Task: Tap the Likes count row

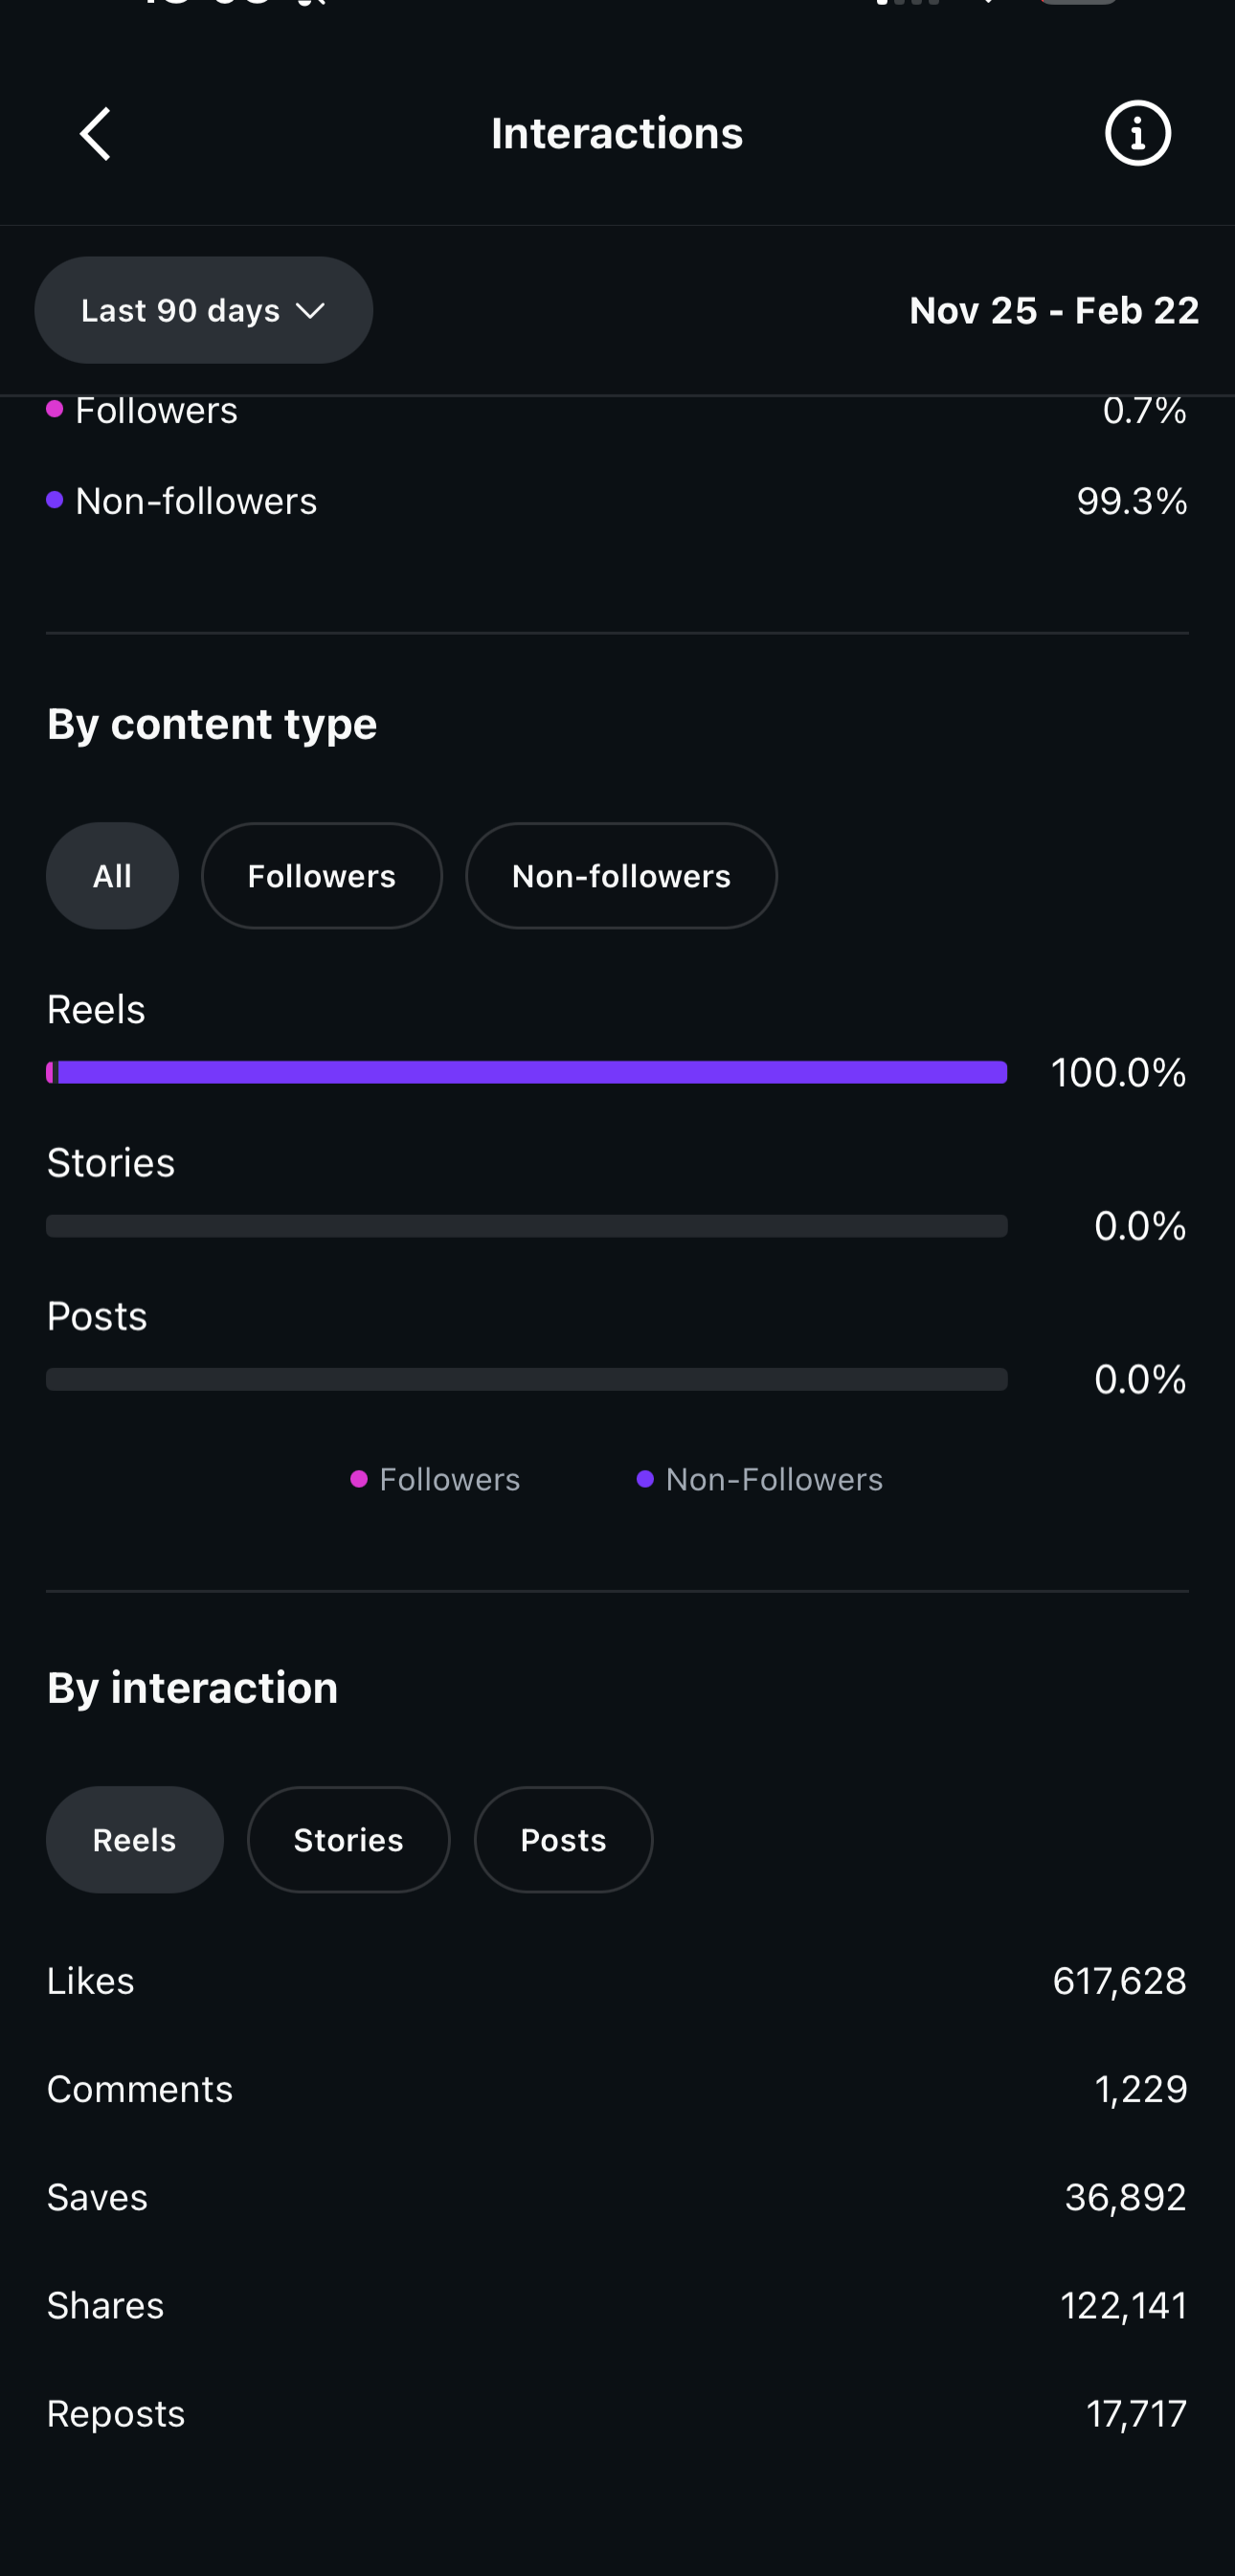Action: pos(617,1981)
